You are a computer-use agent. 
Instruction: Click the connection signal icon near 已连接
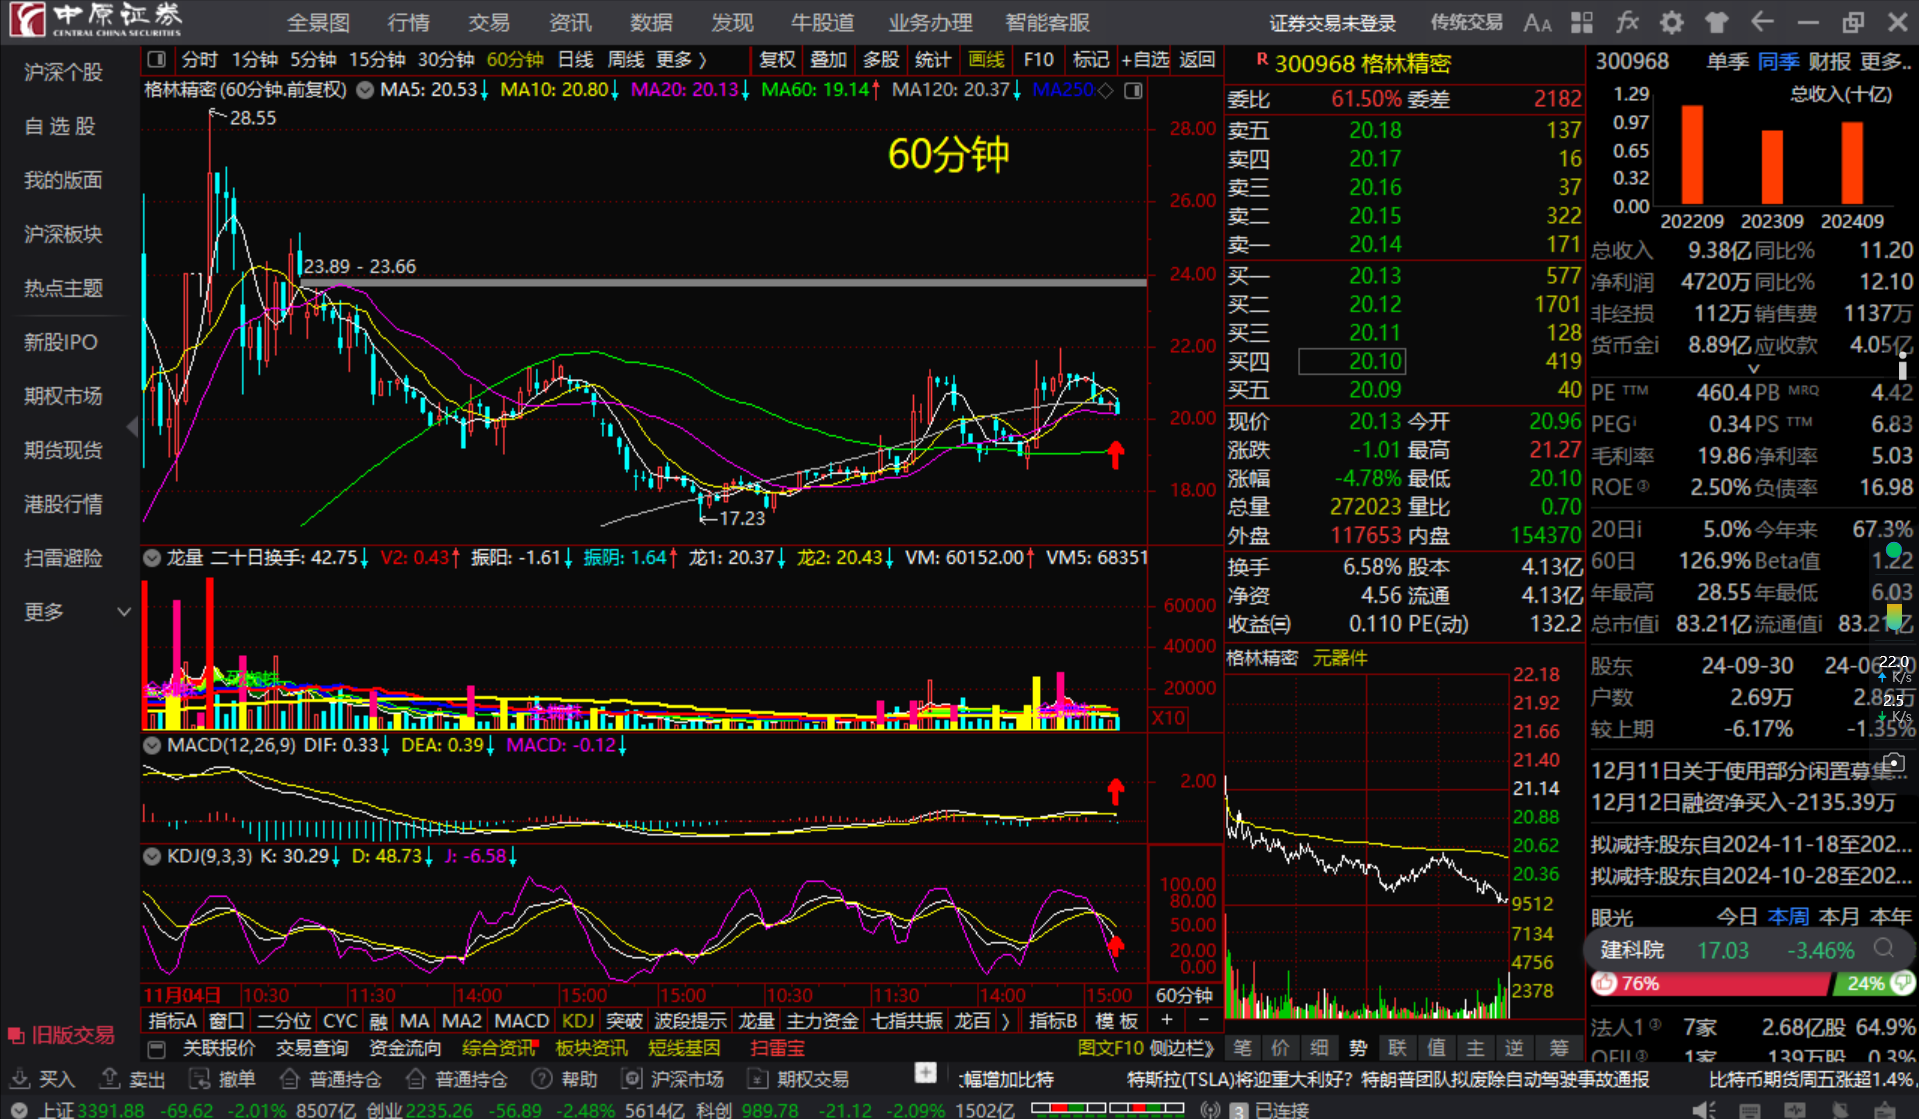[x=1210, y=1109]
